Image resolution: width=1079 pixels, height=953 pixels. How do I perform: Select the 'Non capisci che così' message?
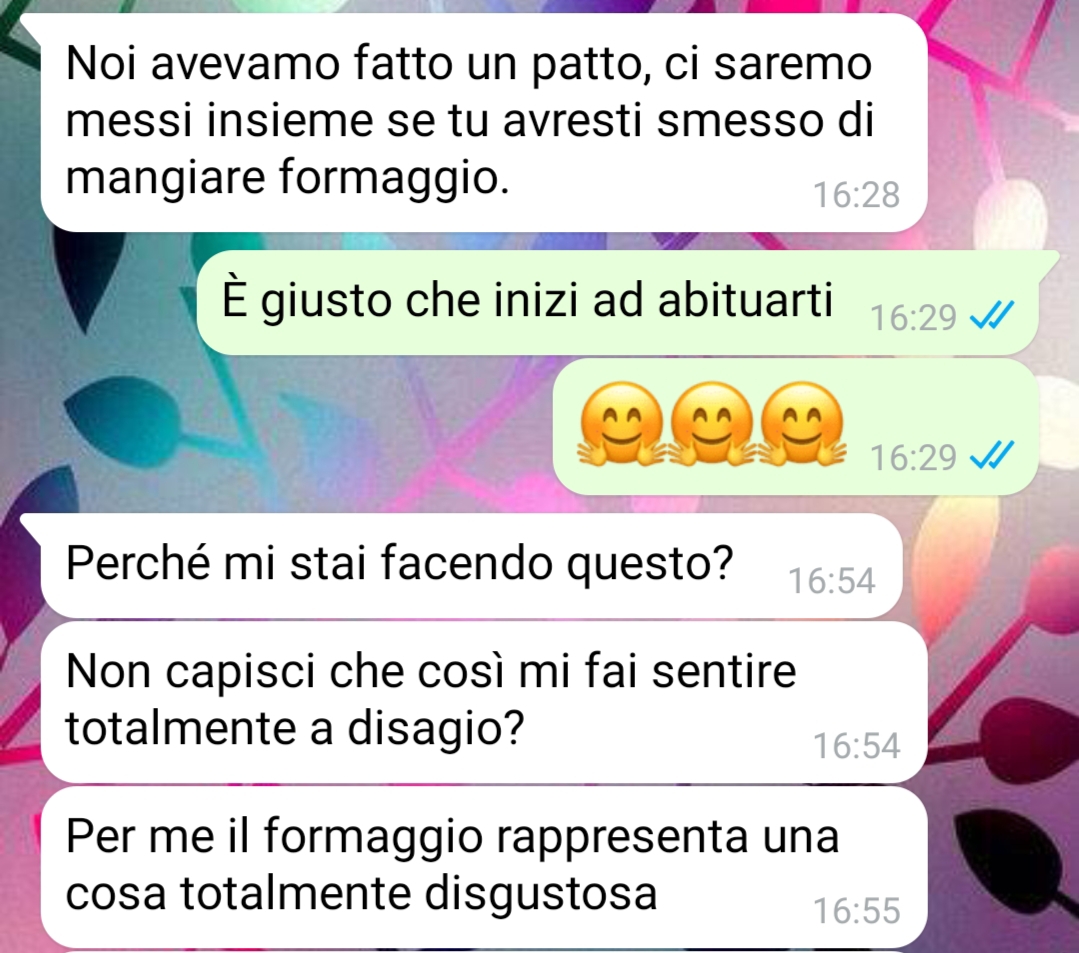tap(484, 702)
